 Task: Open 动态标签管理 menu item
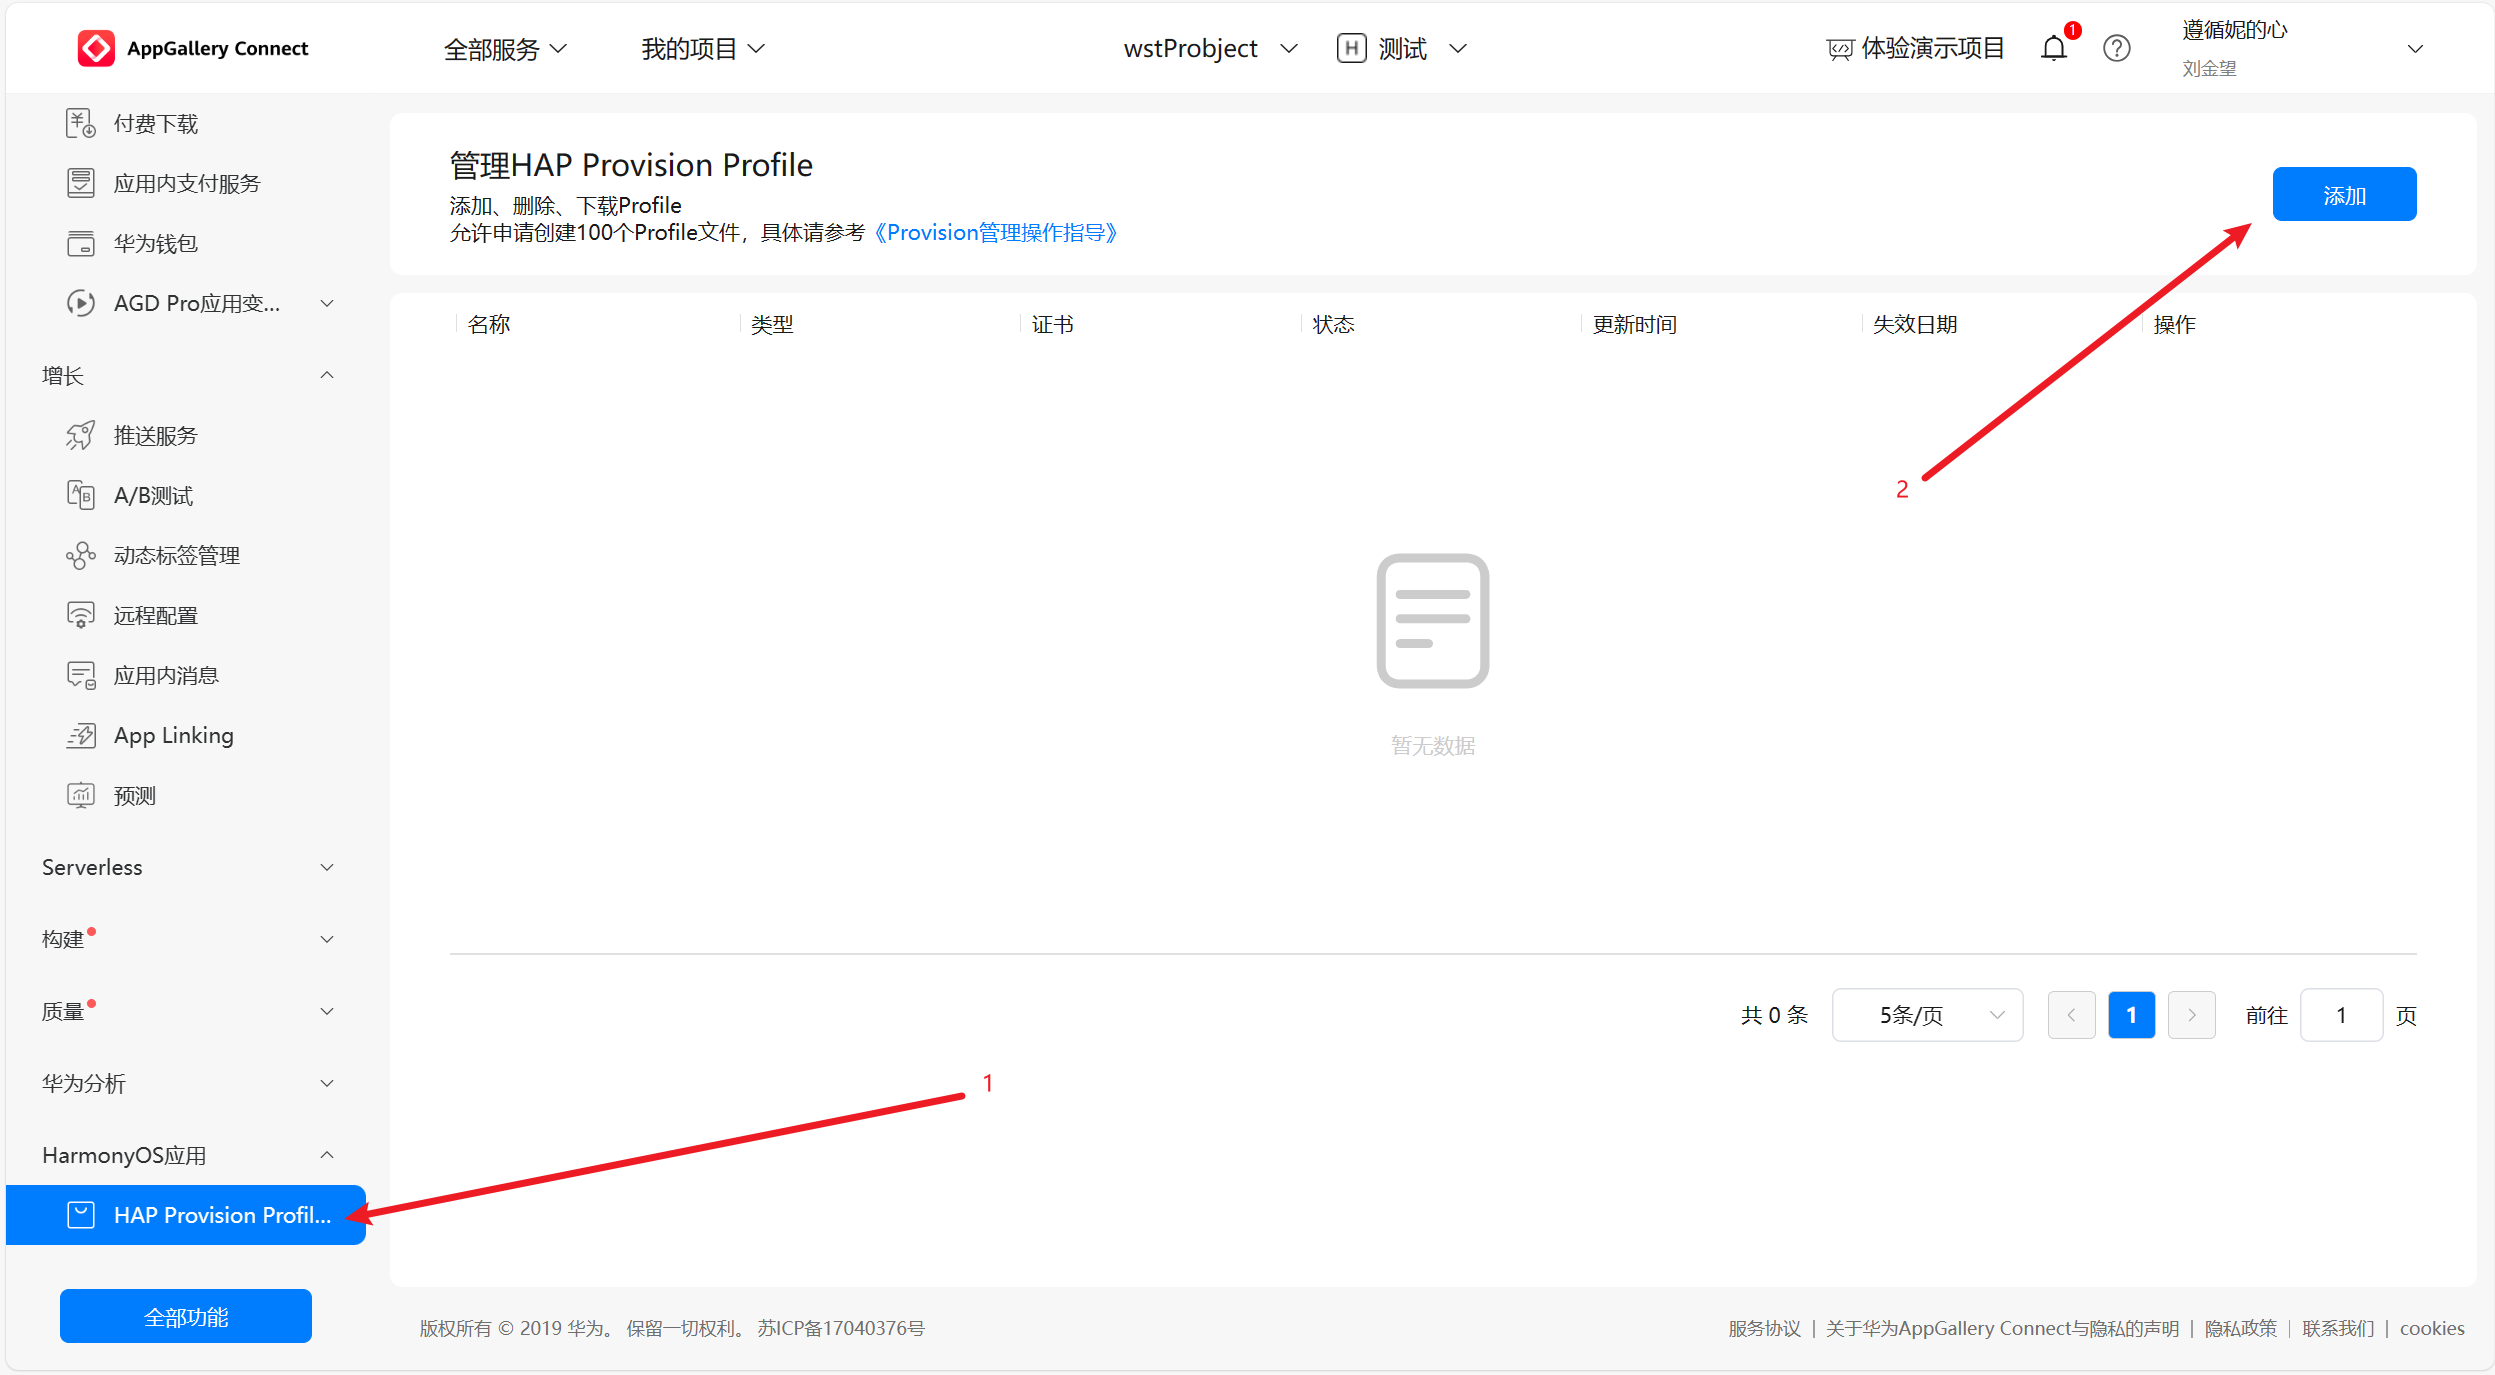[177, 555]
